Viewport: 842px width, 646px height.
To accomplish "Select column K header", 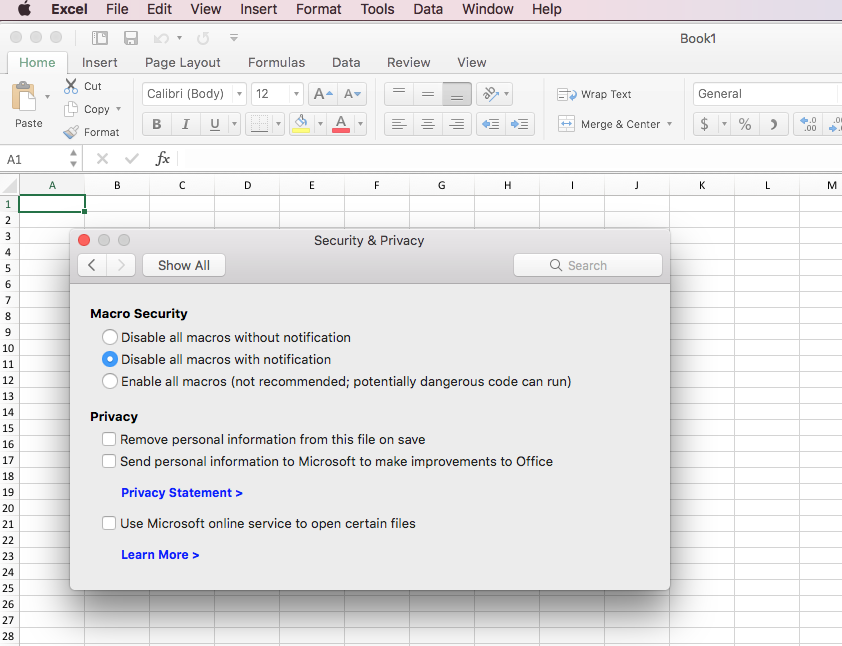I will point(702,185).
